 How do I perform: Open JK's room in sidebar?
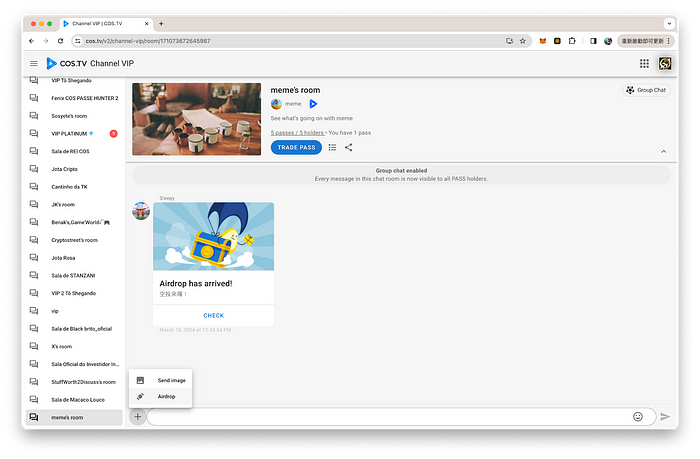click(x=74, y=204)
